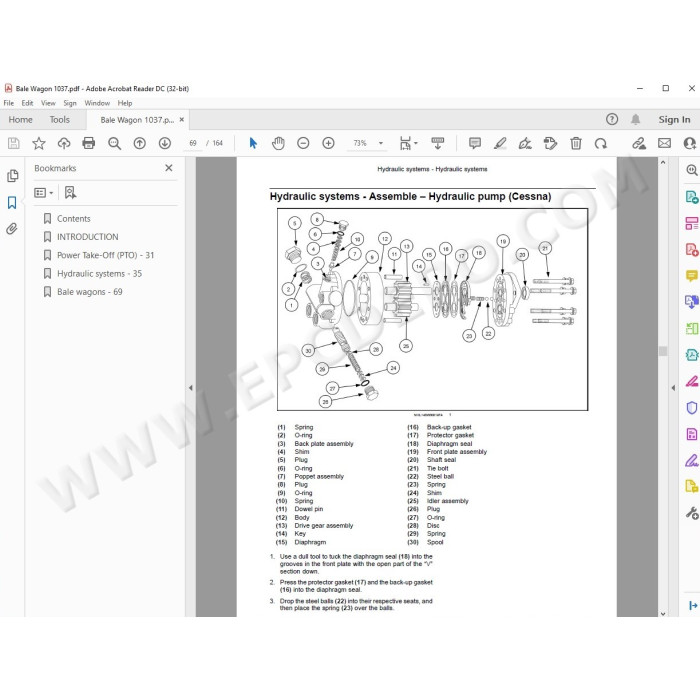Screen dimensions: 700x700
Task: Enable scrolling read mode icon
Action: pos(438,143)
